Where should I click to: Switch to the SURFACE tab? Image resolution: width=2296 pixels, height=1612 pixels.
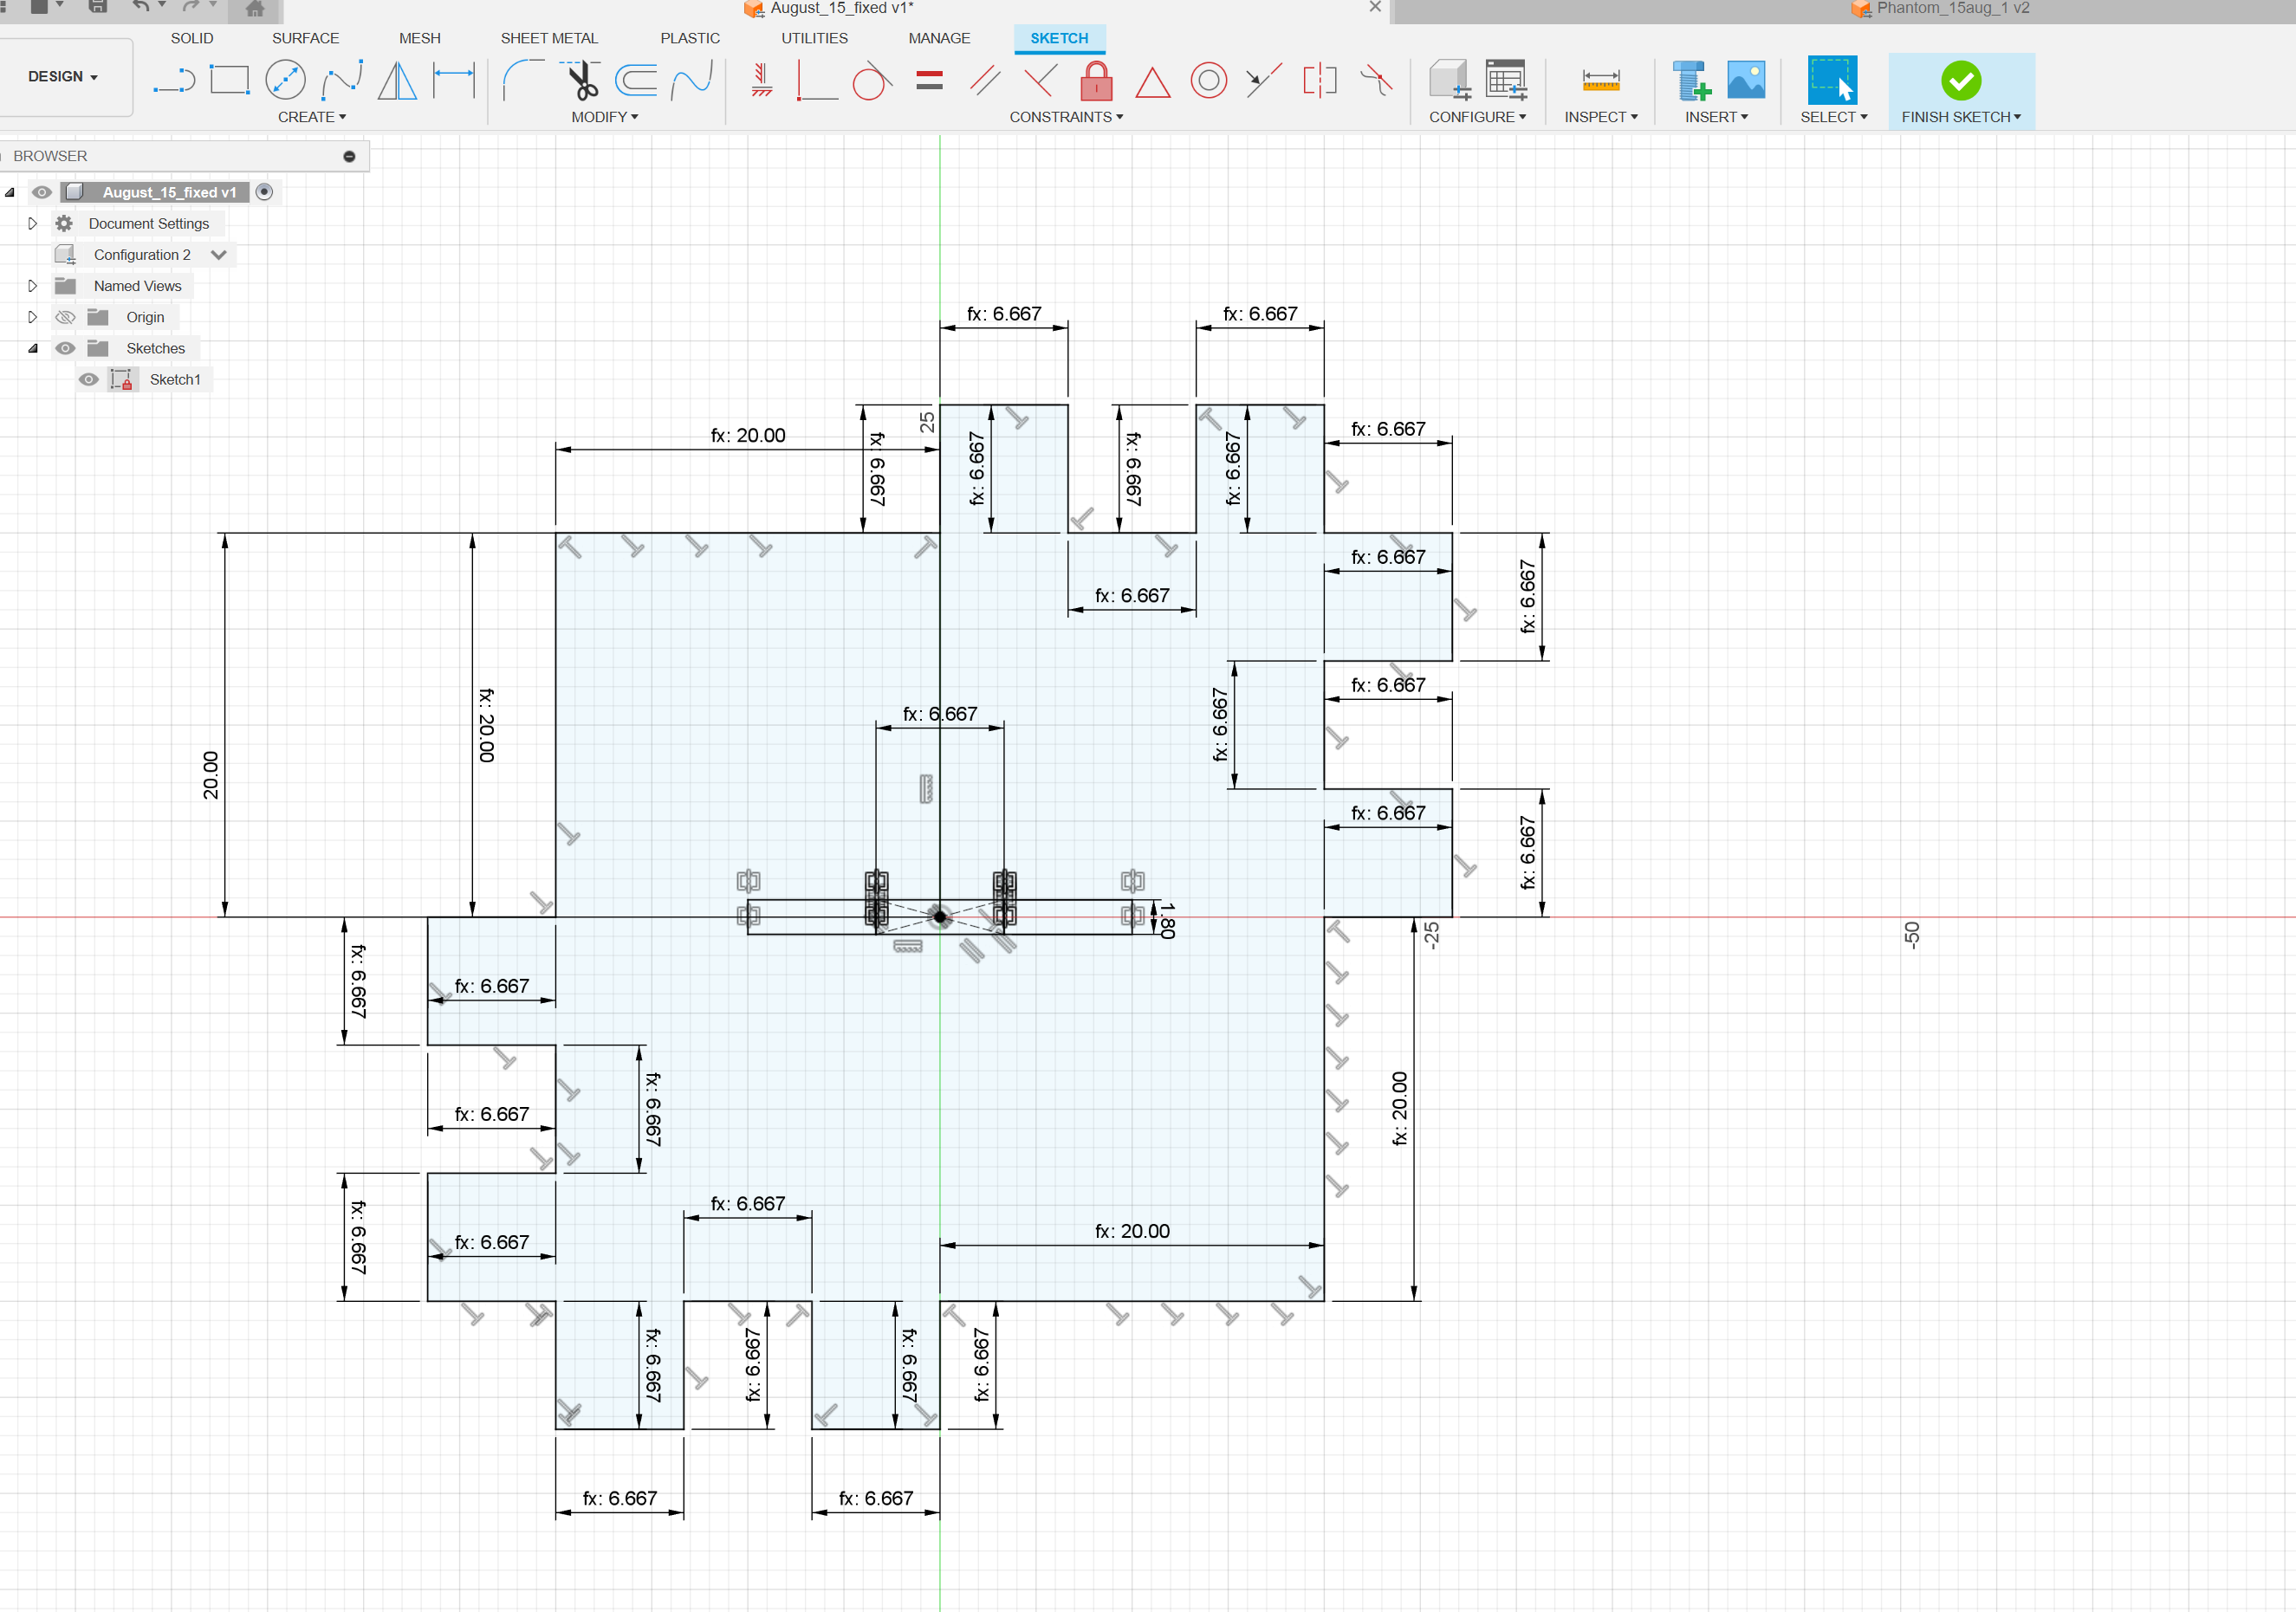(x=305, y=38)
